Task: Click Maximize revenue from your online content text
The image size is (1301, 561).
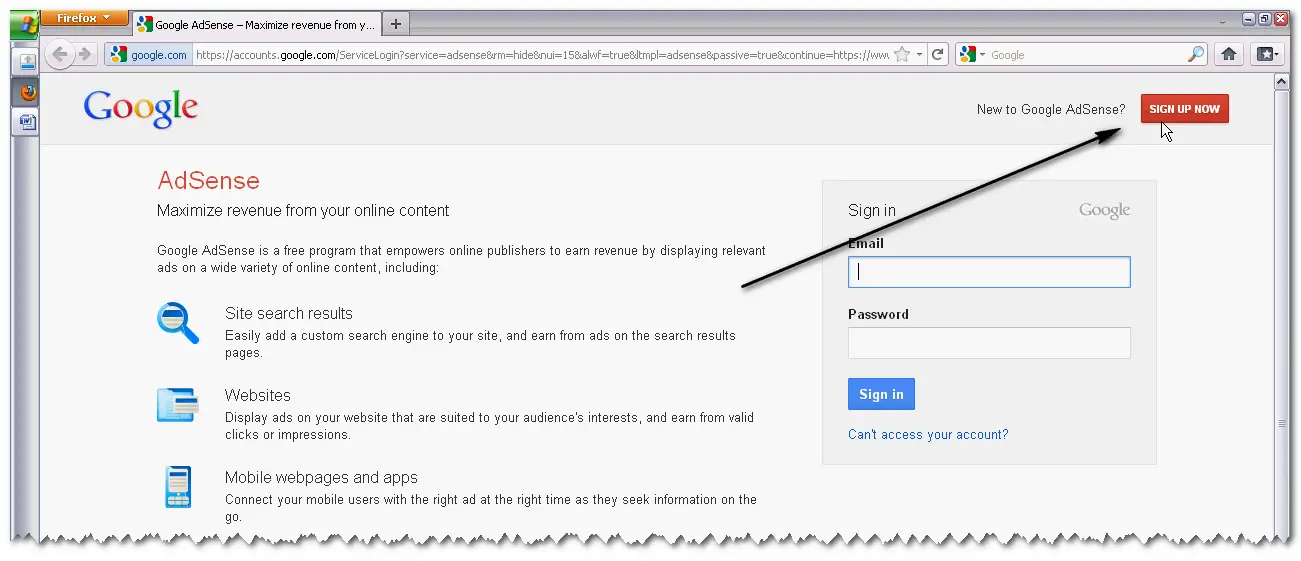Action: click(303, 211)
